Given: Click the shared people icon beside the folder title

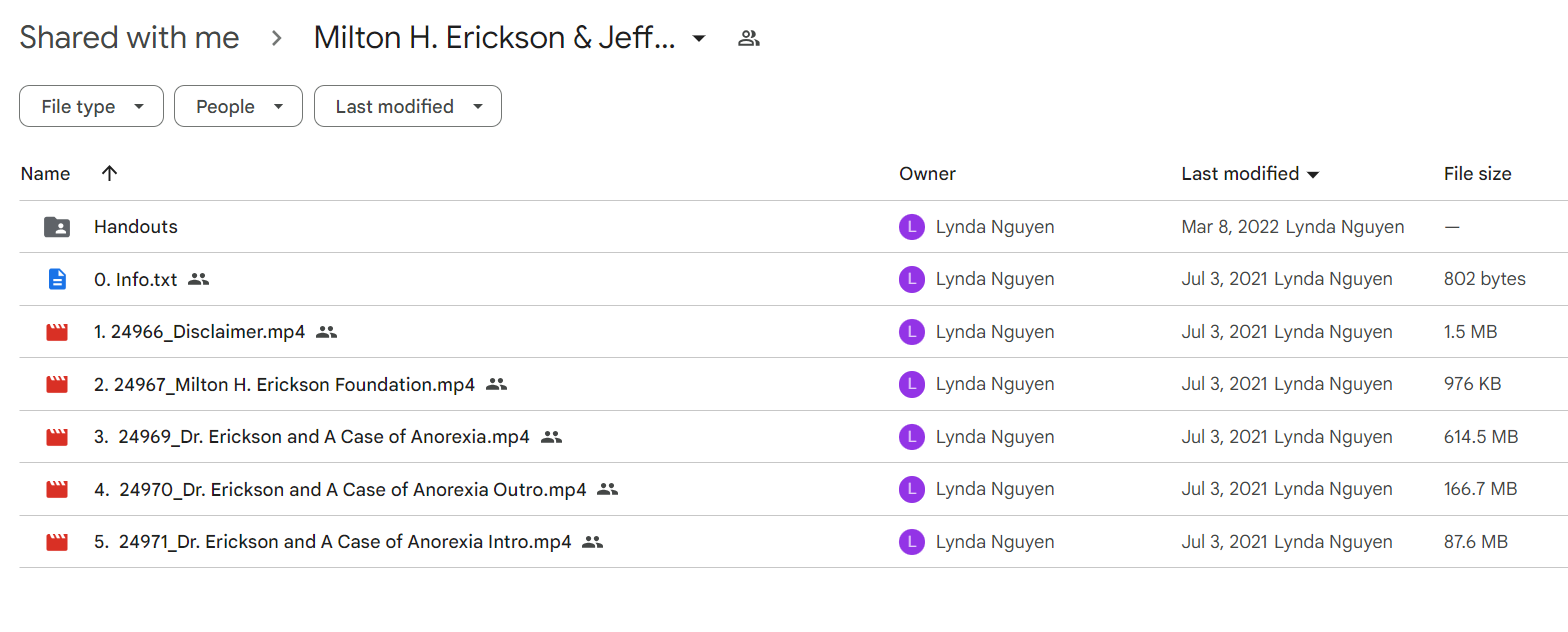Looking at the screenshot, I should coord(748,39).
